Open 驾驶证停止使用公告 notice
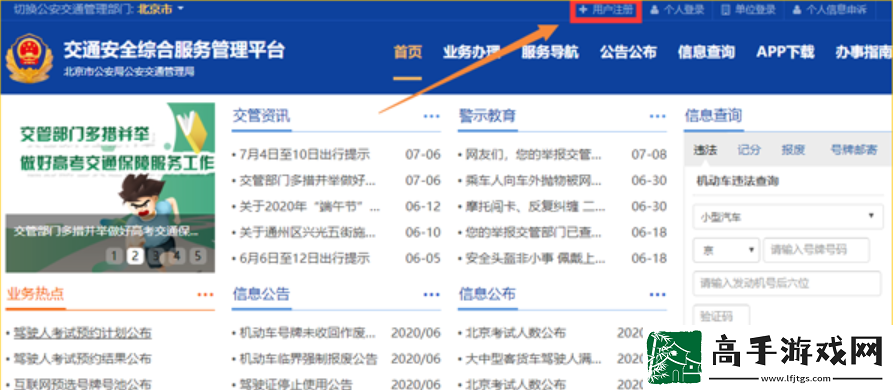 (296, 384)
